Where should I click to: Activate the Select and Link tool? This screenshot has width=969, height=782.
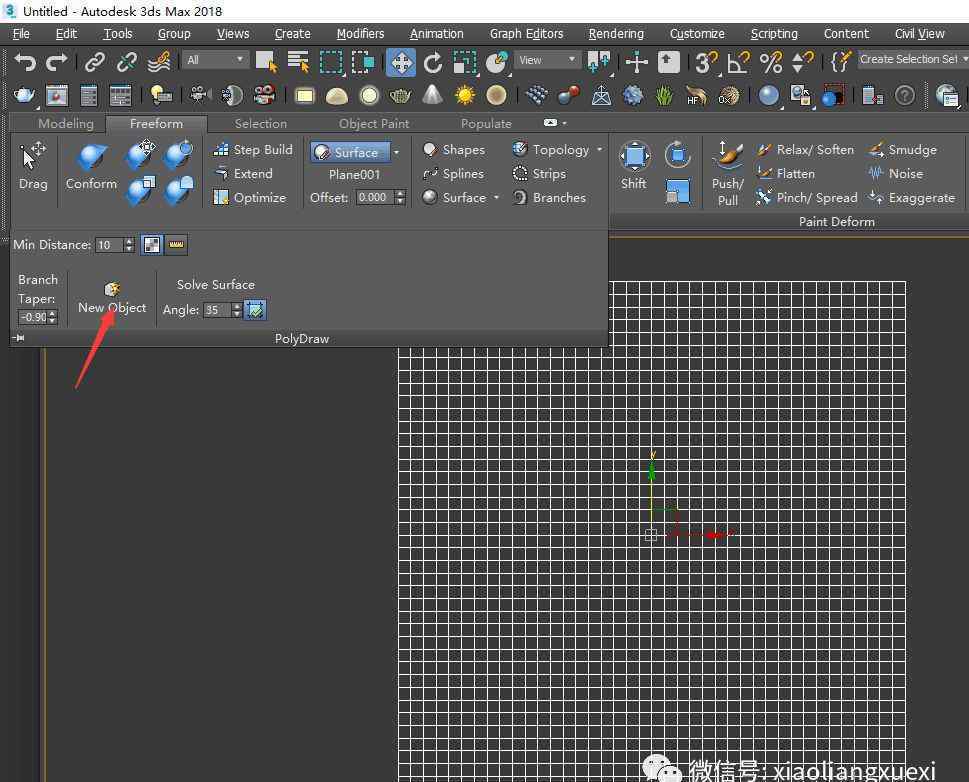tap(95, 62)
